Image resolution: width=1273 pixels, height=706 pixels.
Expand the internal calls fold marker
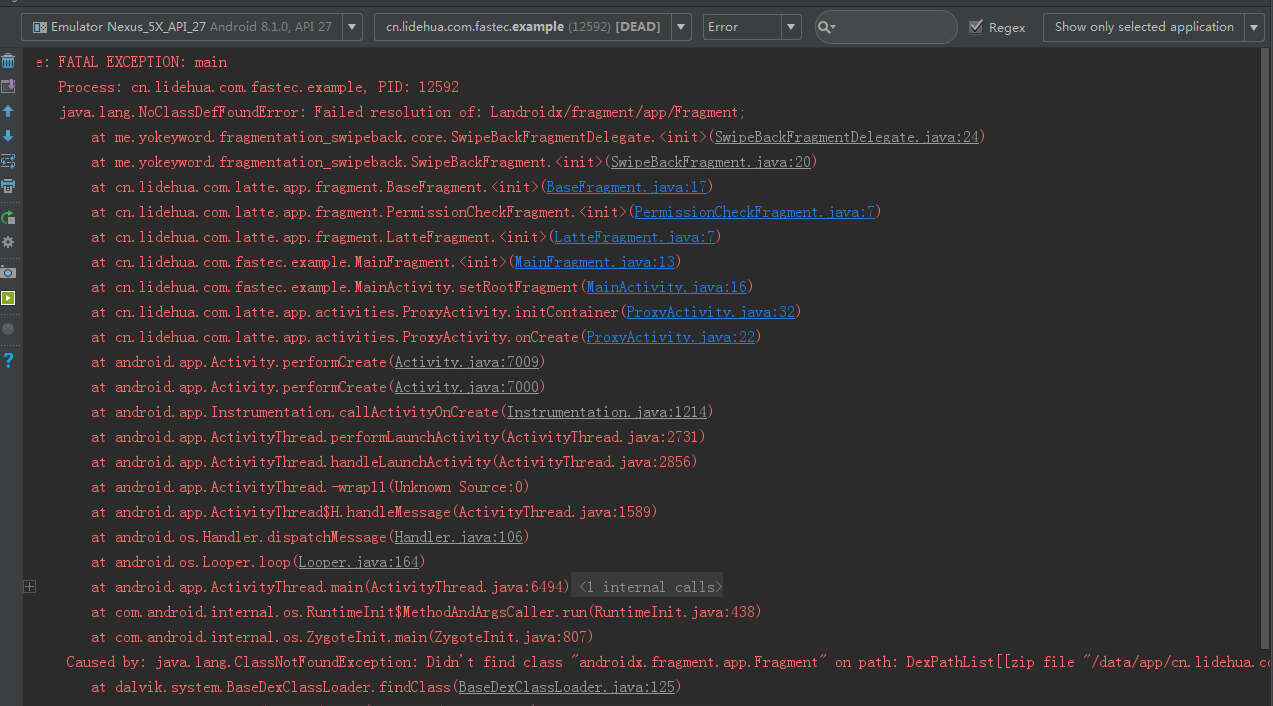[29, 587]
